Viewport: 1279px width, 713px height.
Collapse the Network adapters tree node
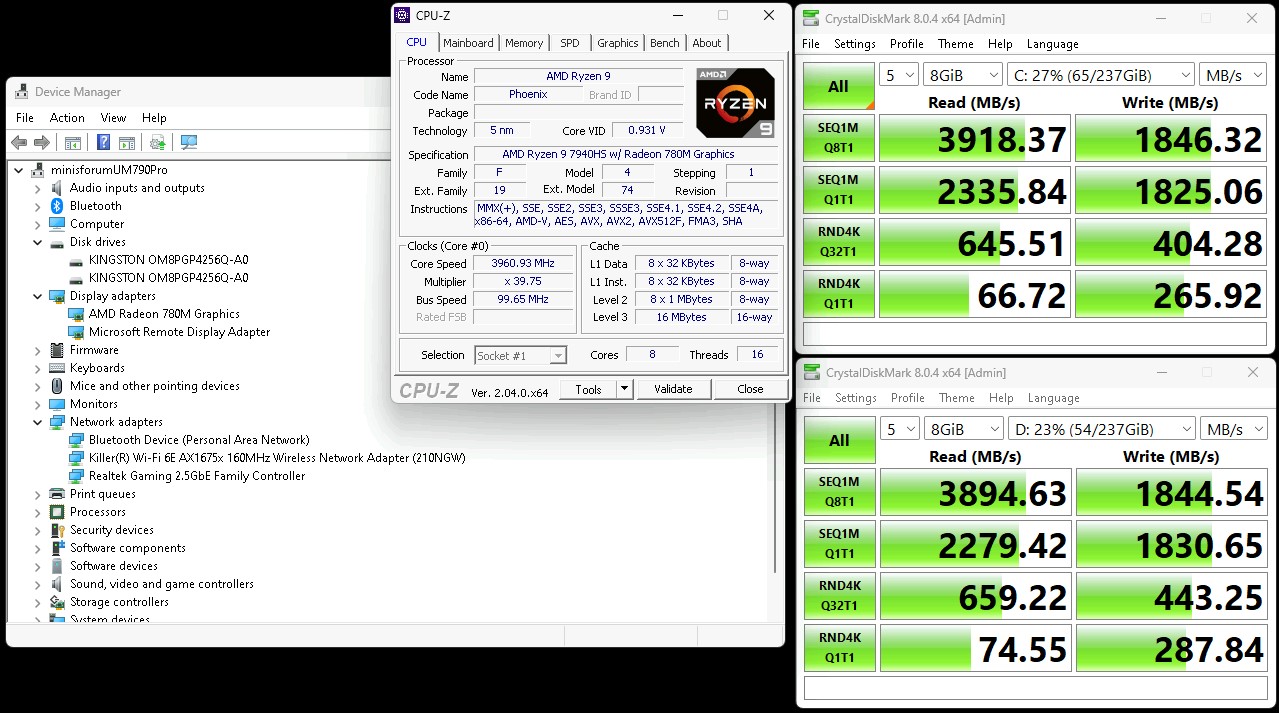tap(38, 422)
